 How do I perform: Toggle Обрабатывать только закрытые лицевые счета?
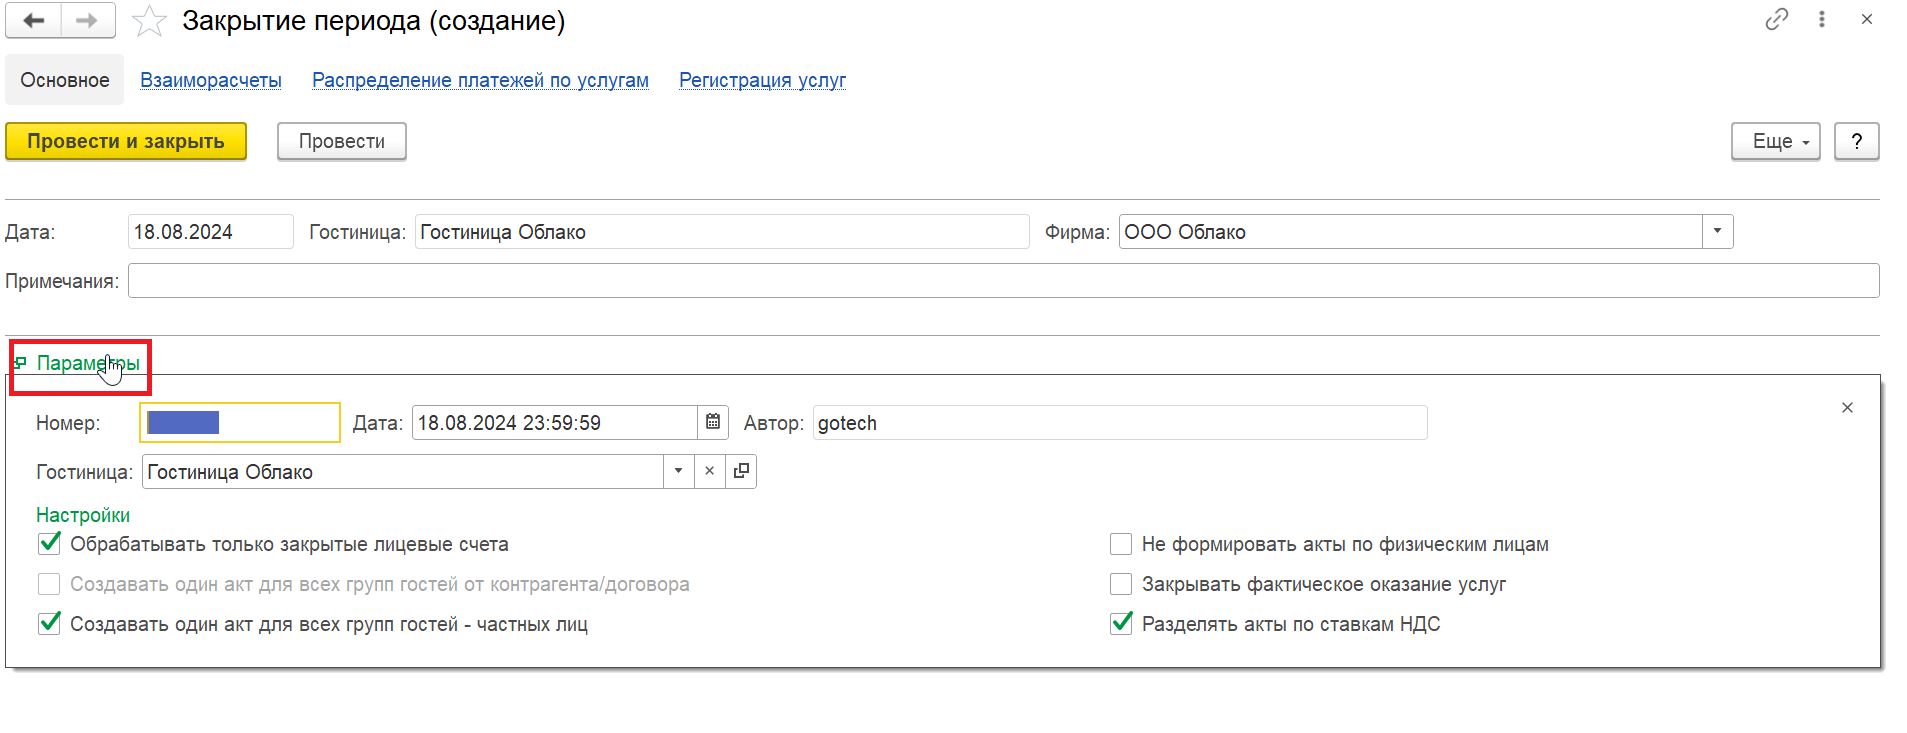coord(49,544)
